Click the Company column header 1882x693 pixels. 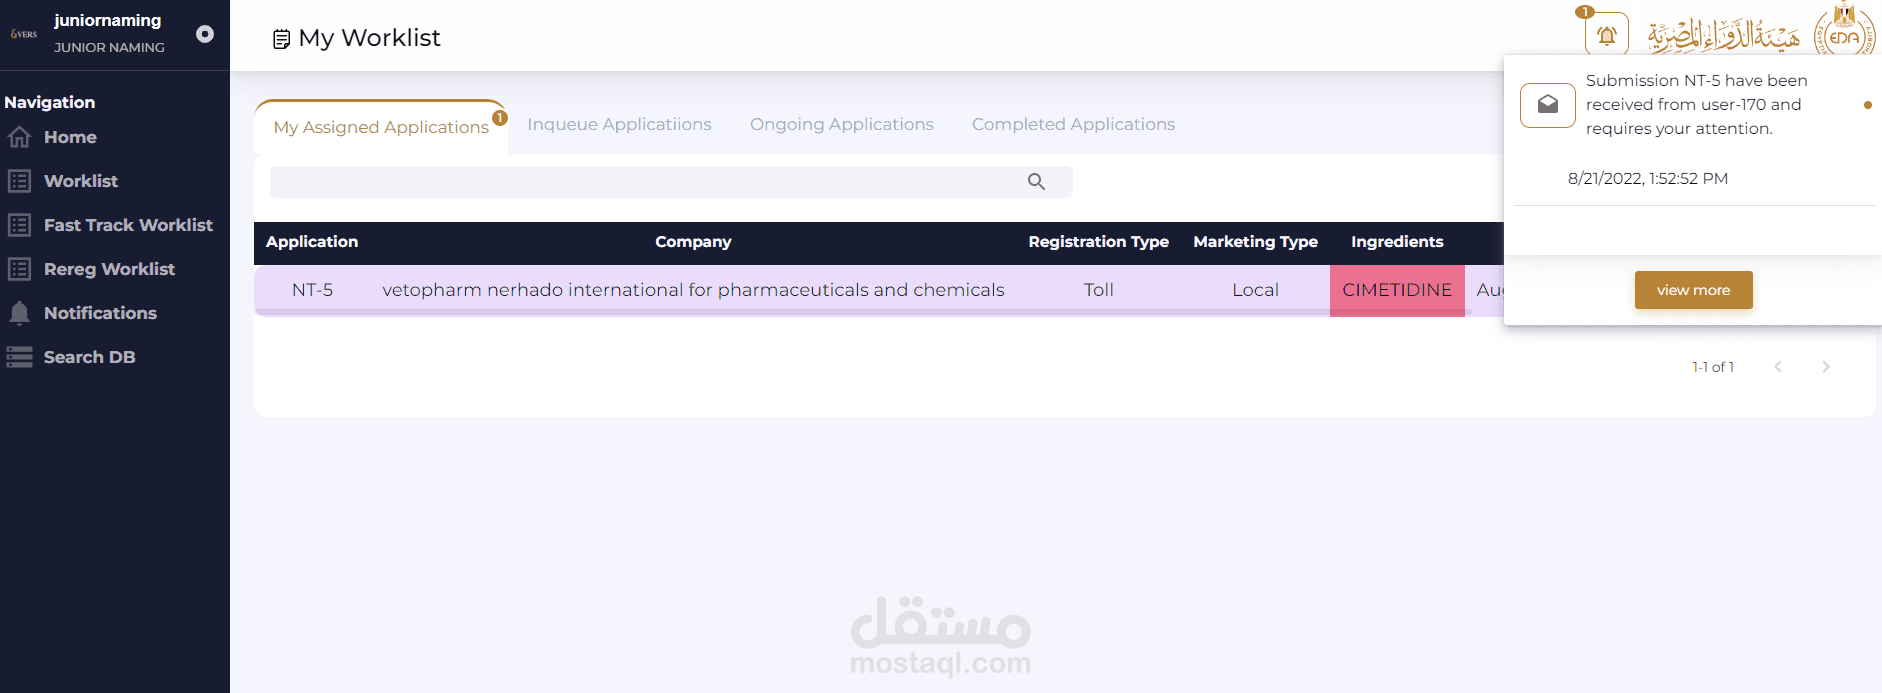(693, 242)
